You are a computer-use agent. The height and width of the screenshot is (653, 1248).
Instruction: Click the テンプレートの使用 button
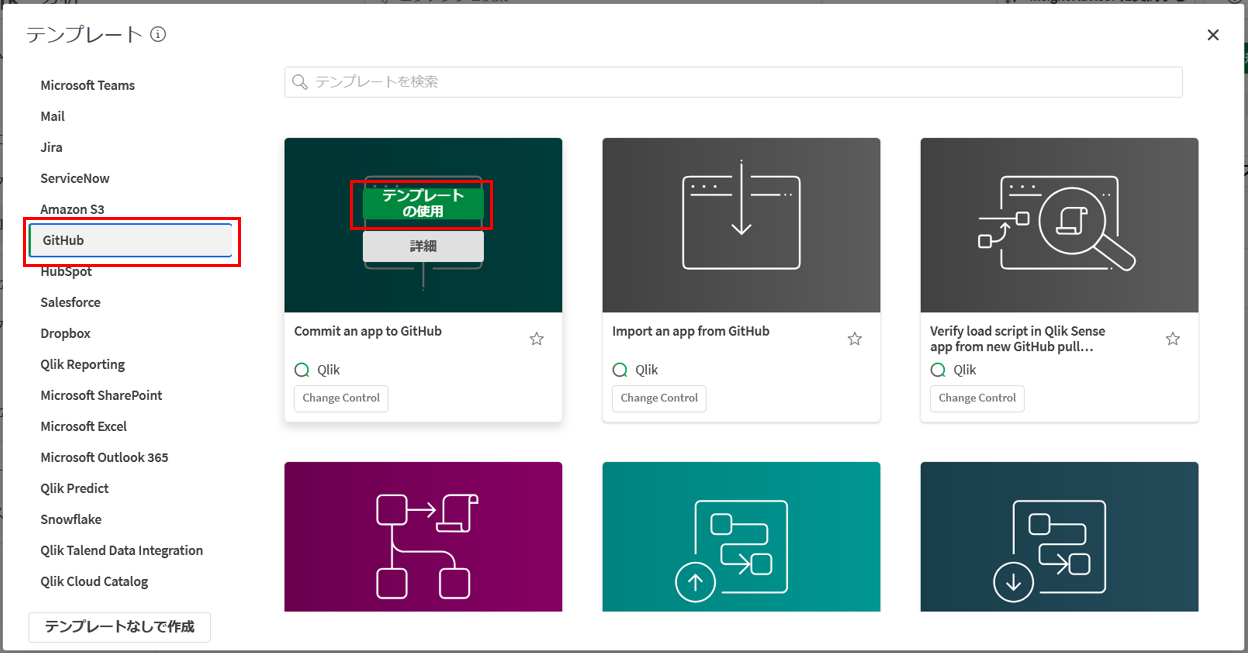click(422, 203)
